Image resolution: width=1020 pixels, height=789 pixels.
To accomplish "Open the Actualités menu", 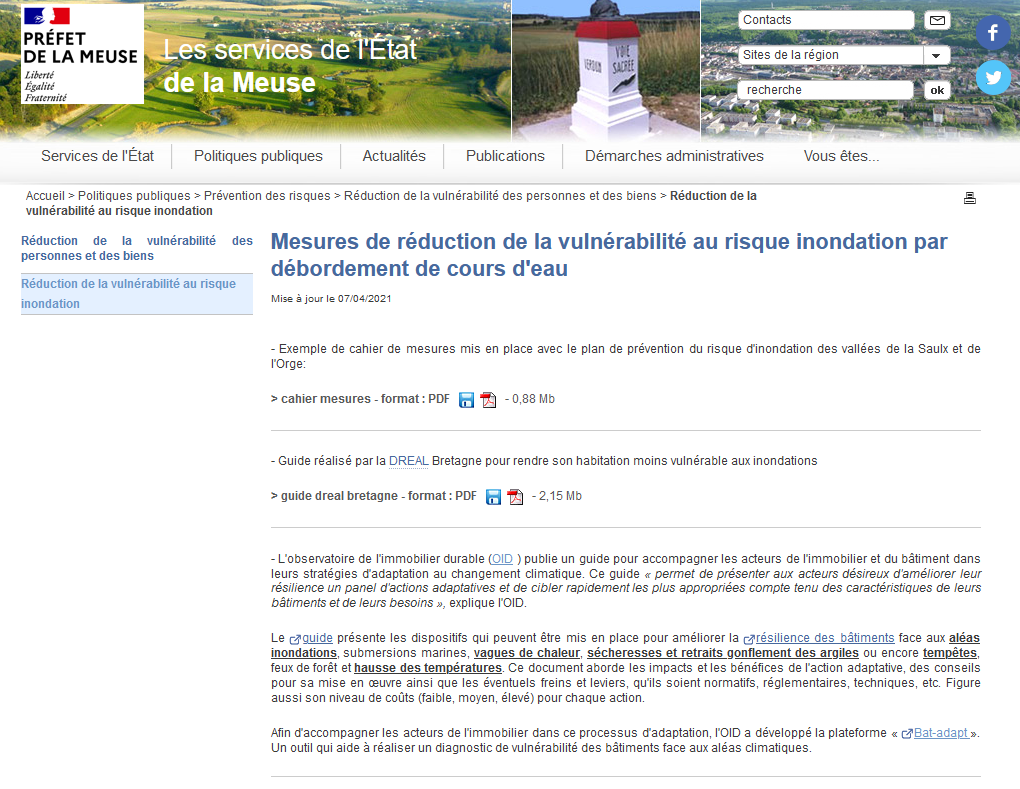I will tap(394, 156).
